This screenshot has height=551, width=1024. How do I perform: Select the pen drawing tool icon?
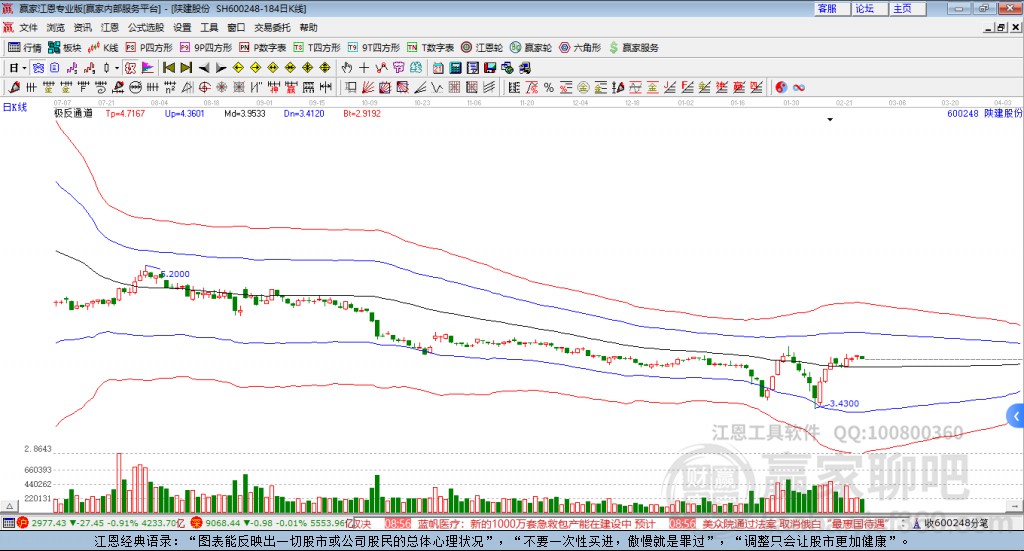pos(14,87)
